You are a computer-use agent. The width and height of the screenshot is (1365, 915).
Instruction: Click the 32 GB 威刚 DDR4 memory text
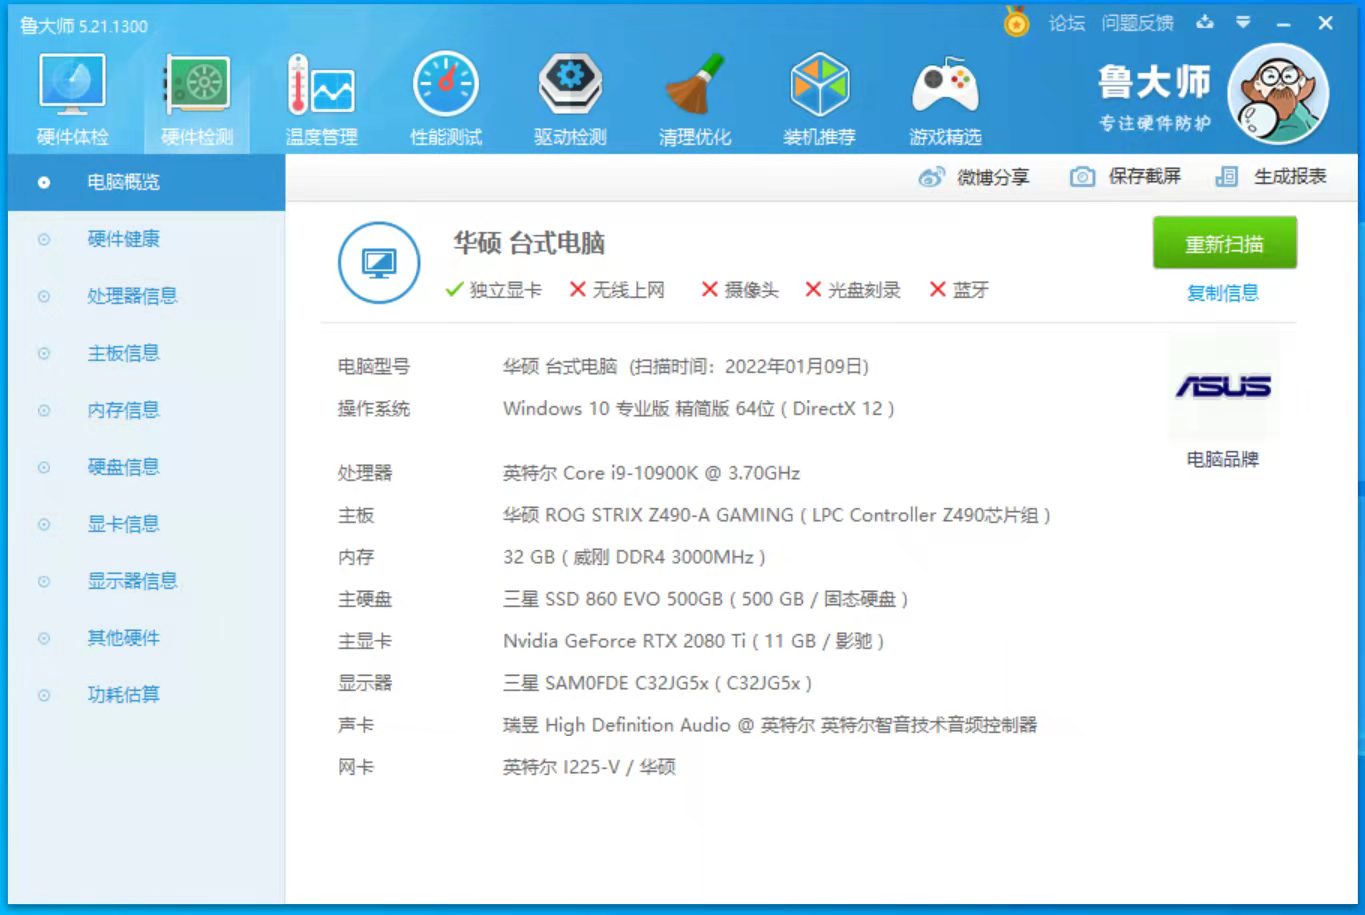coord(634,557)
